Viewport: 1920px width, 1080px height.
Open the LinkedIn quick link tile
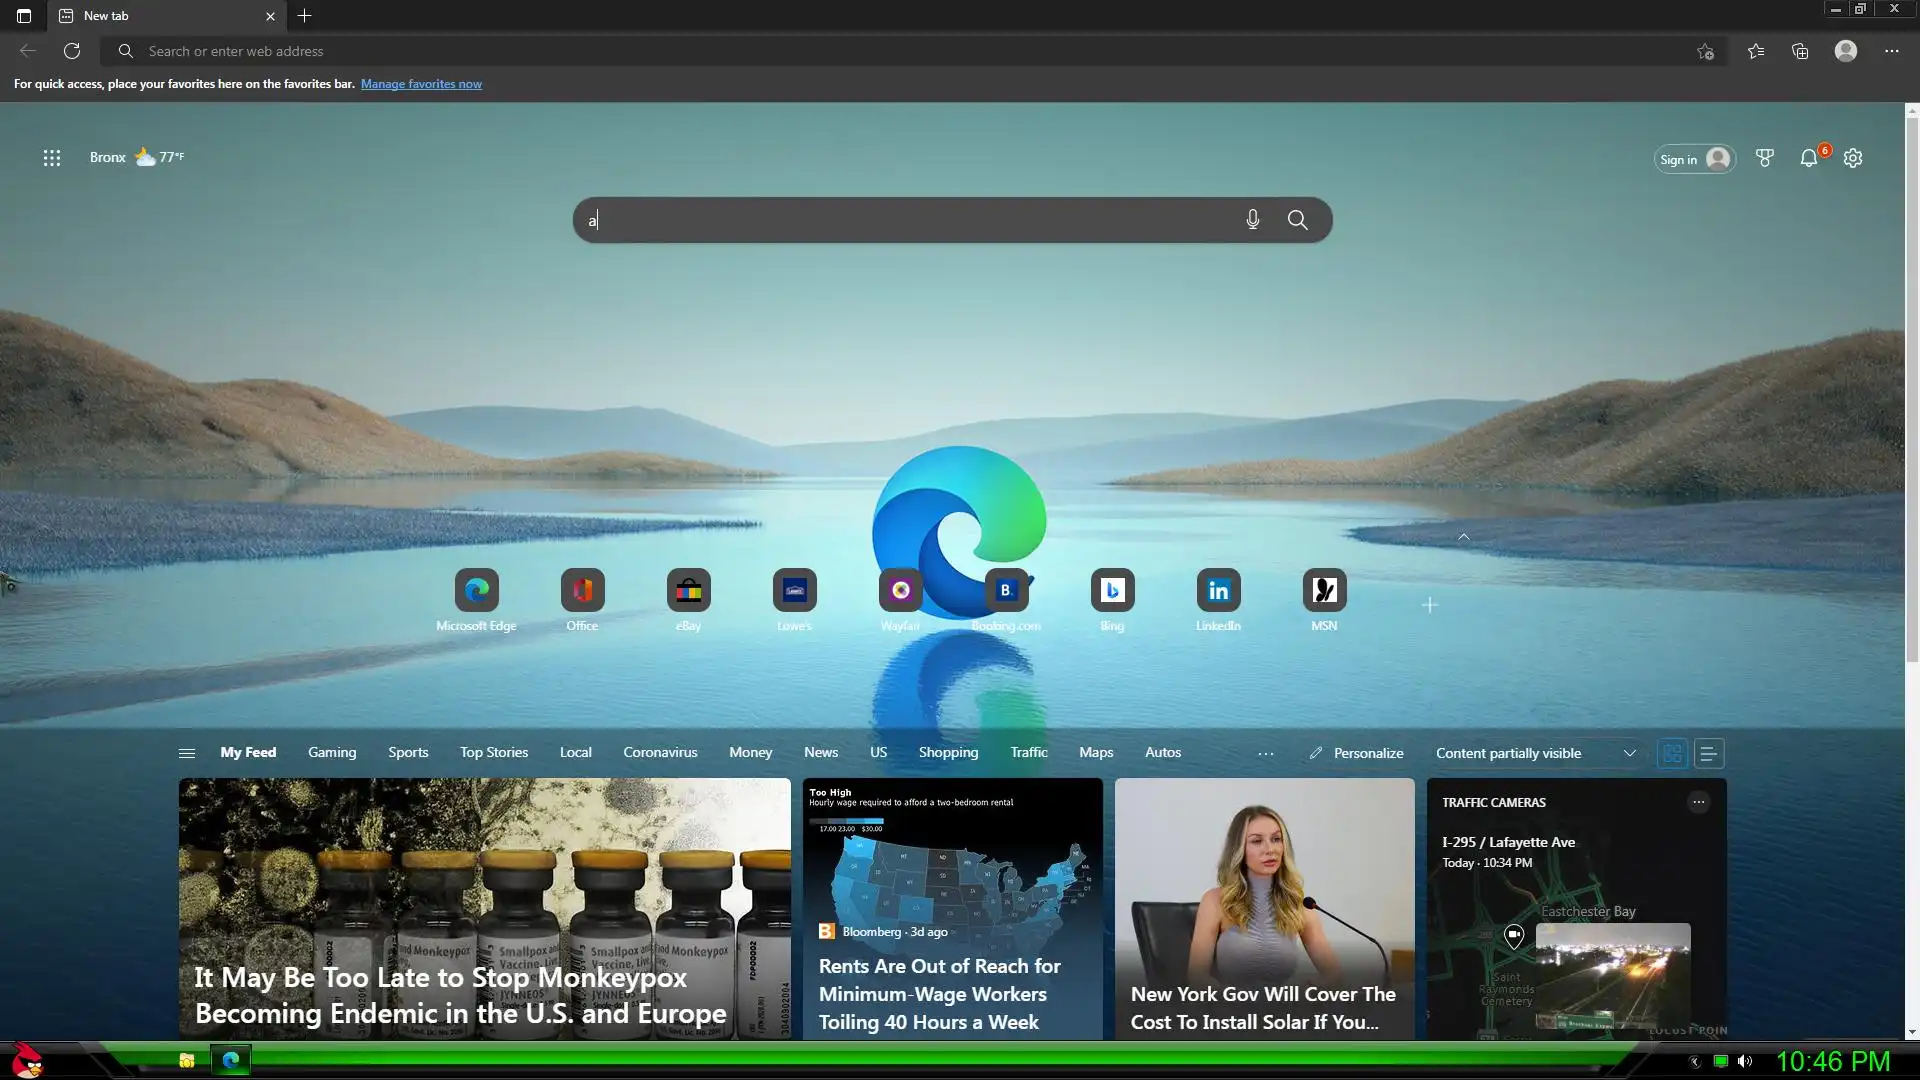point(1218,591)
